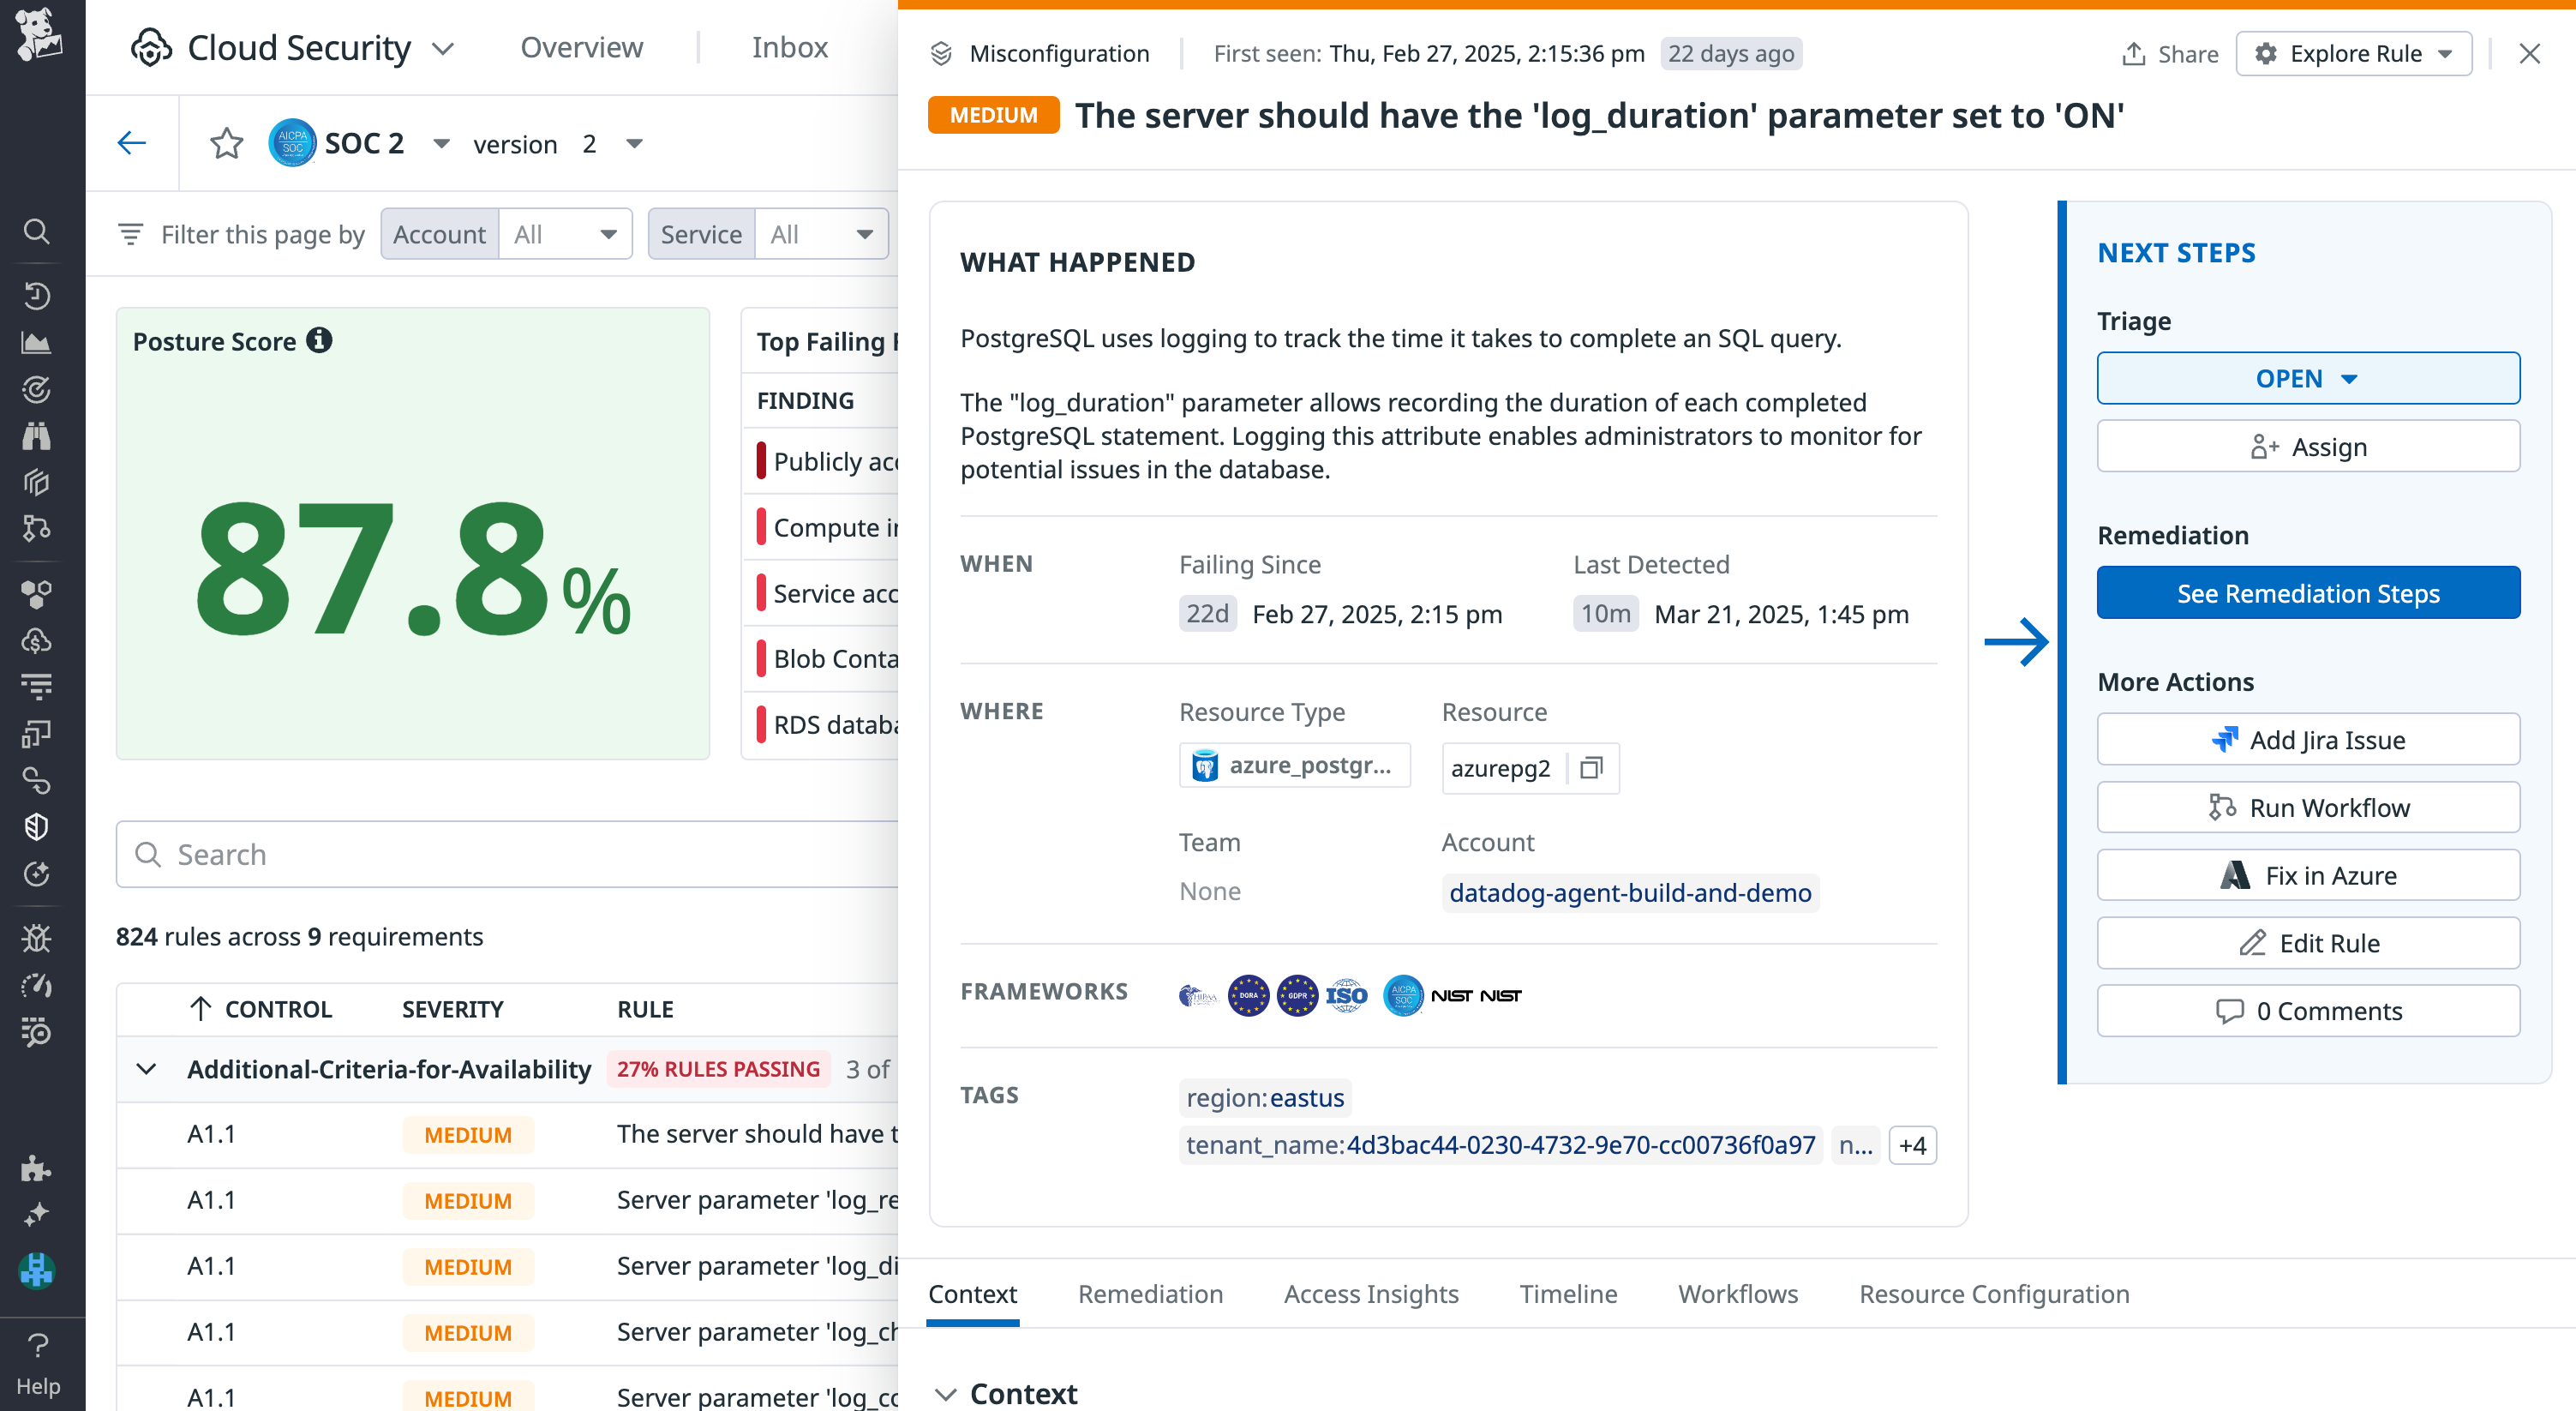The height and width of the screenshot is (1411, 2576).
Task: Select the Inbox tab
Action: click(x=789, y=46)
